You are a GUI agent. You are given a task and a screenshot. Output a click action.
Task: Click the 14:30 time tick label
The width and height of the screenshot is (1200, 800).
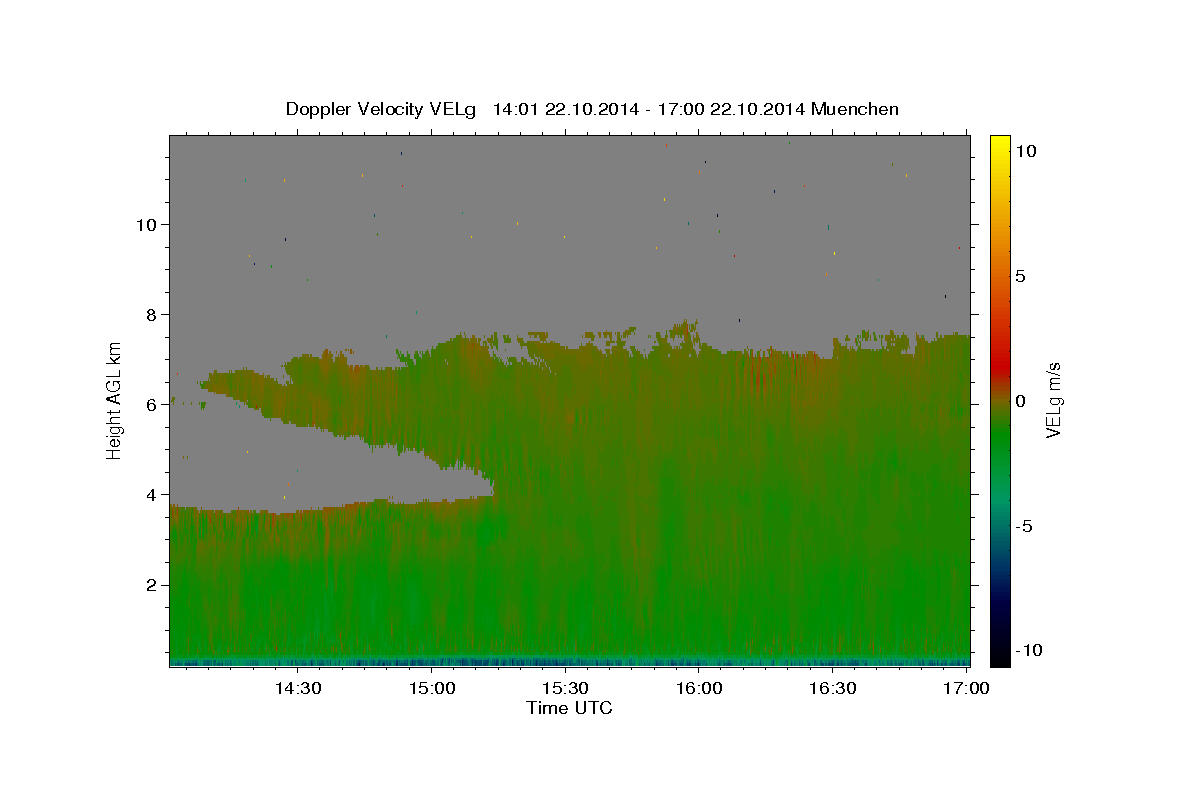coord(297,688)
